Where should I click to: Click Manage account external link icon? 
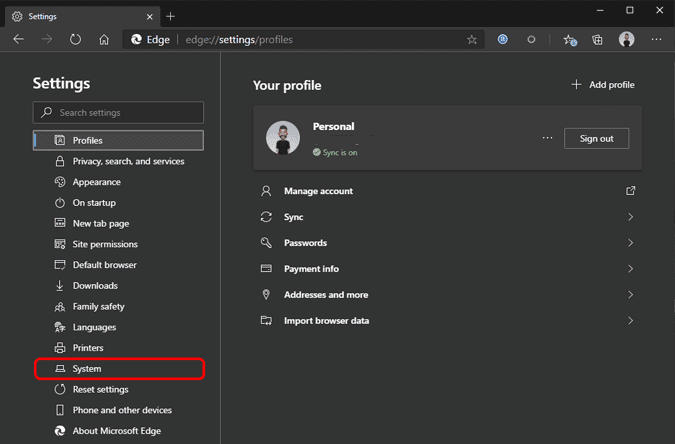tap(630, 191)
